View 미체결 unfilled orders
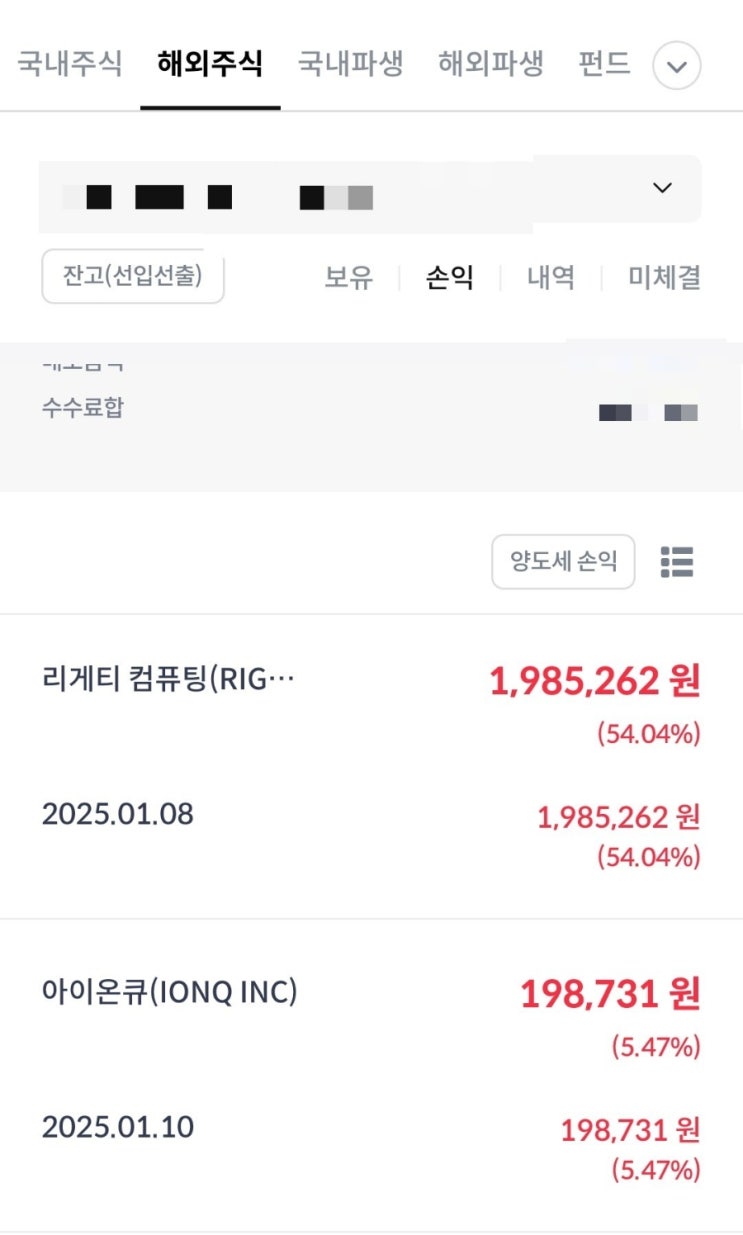 pyautogui.click(x=664, y=277)
